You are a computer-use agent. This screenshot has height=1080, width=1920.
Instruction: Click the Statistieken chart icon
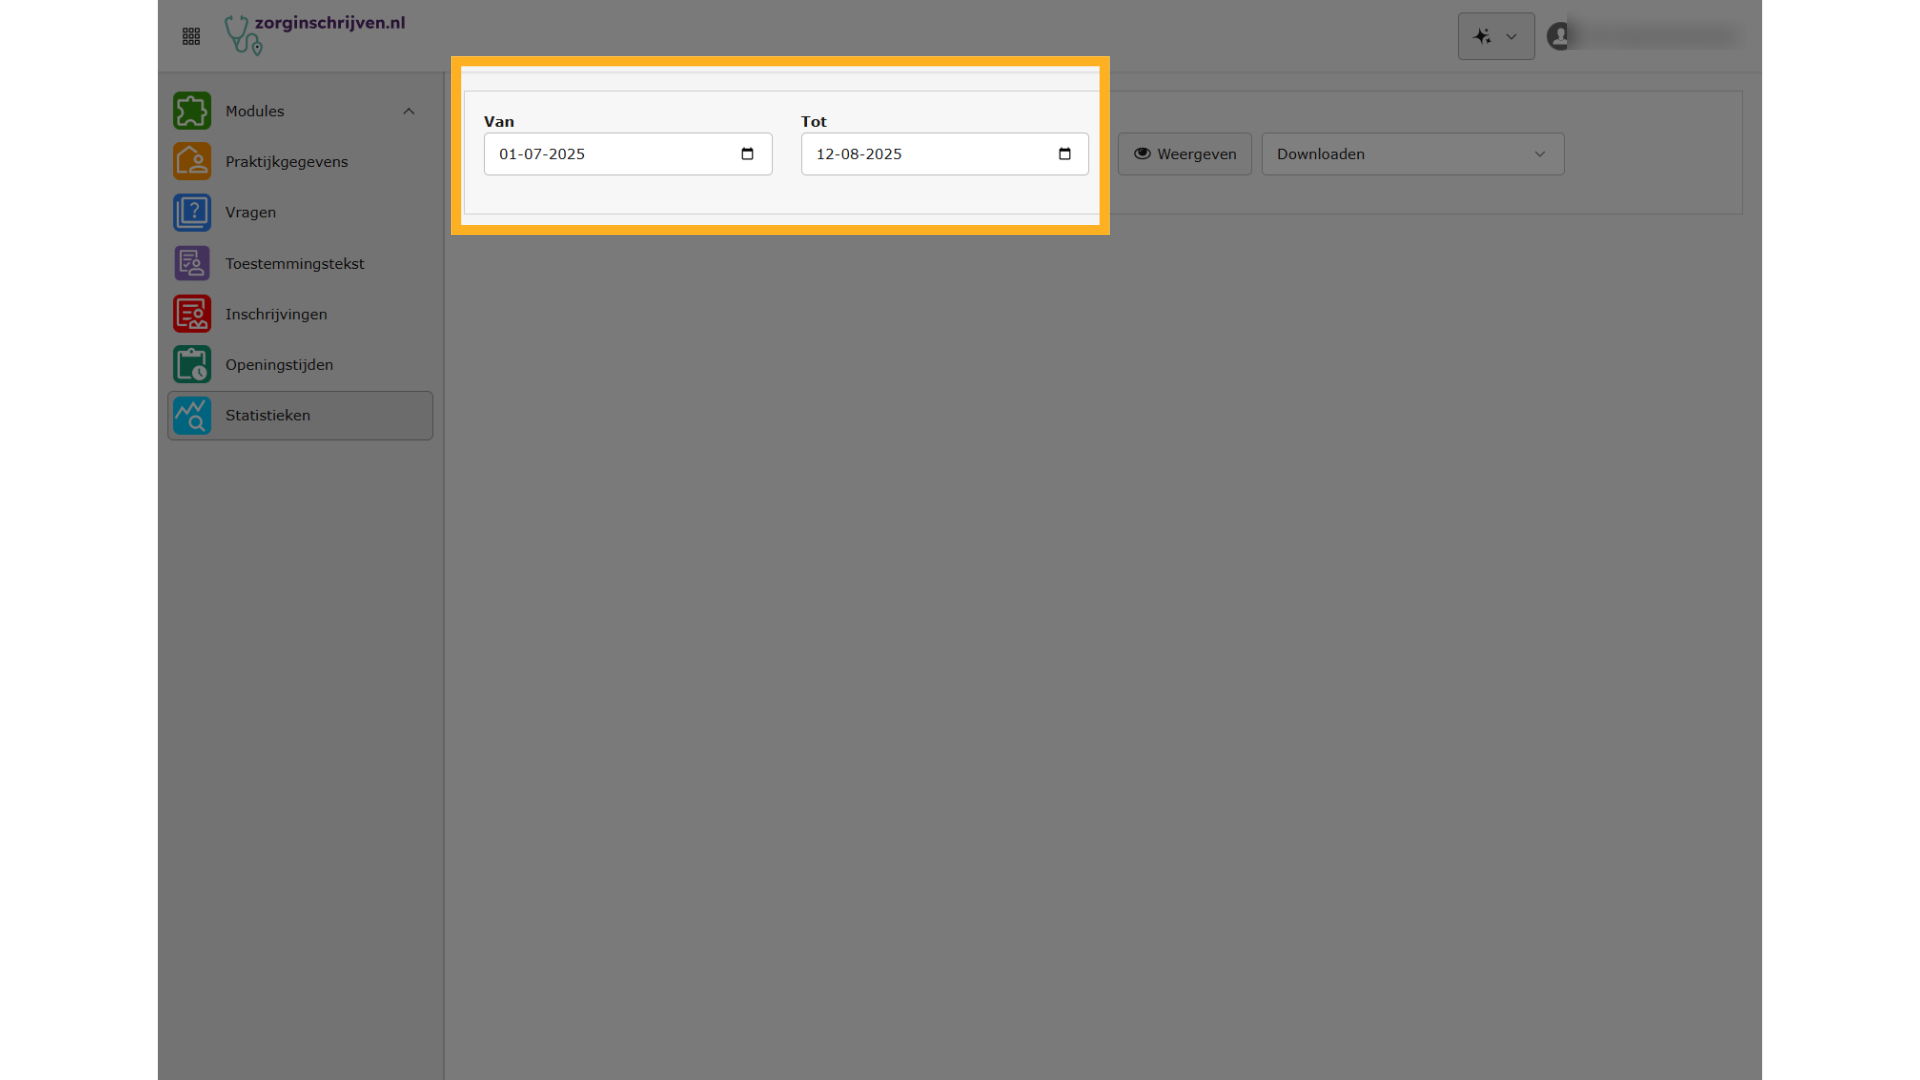click(x=192, y=415)
